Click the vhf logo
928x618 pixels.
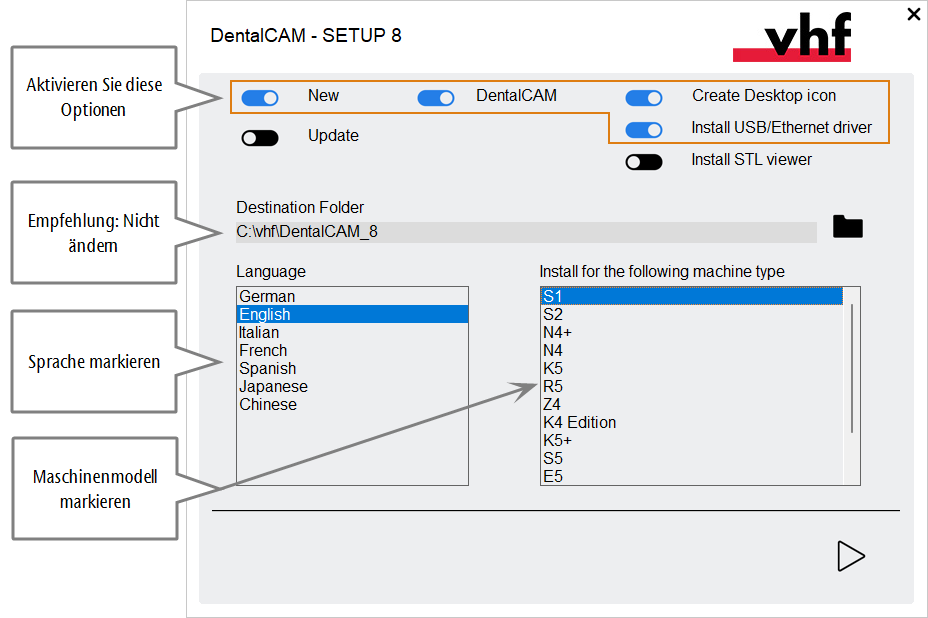point(792,36)
